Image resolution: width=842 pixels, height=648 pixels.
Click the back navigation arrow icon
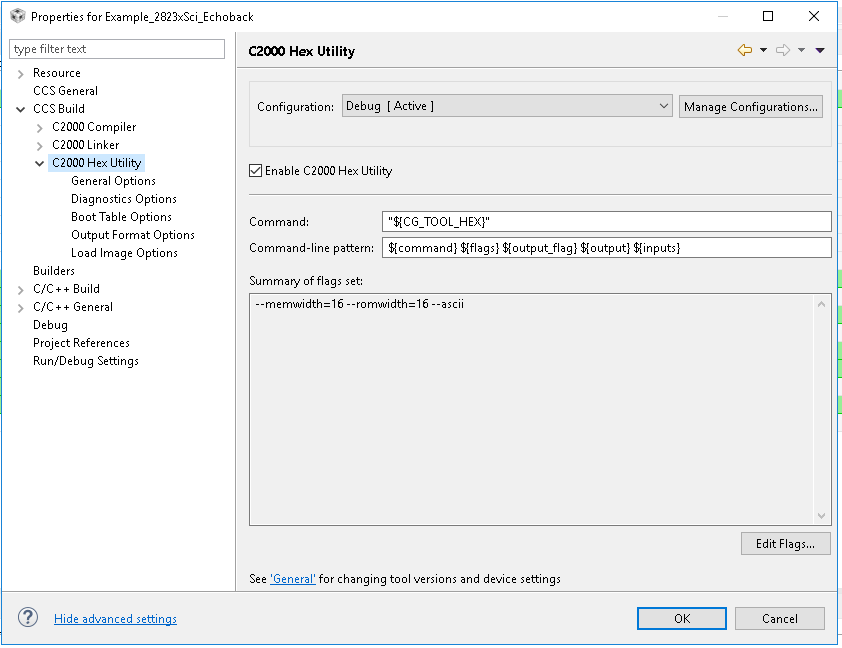click(x=745, y=50)
